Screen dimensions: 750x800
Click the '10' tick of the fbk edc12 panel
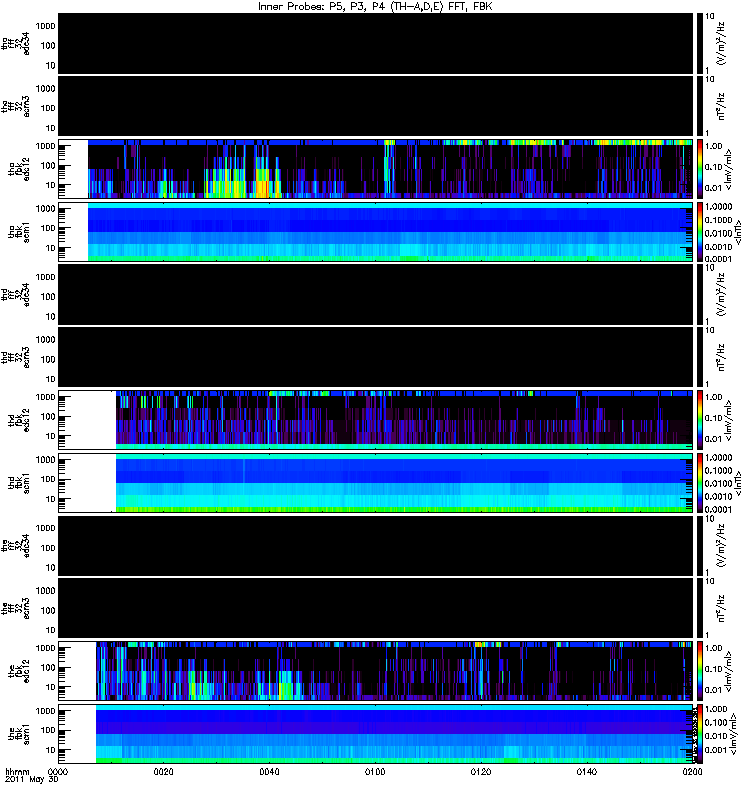51,687
